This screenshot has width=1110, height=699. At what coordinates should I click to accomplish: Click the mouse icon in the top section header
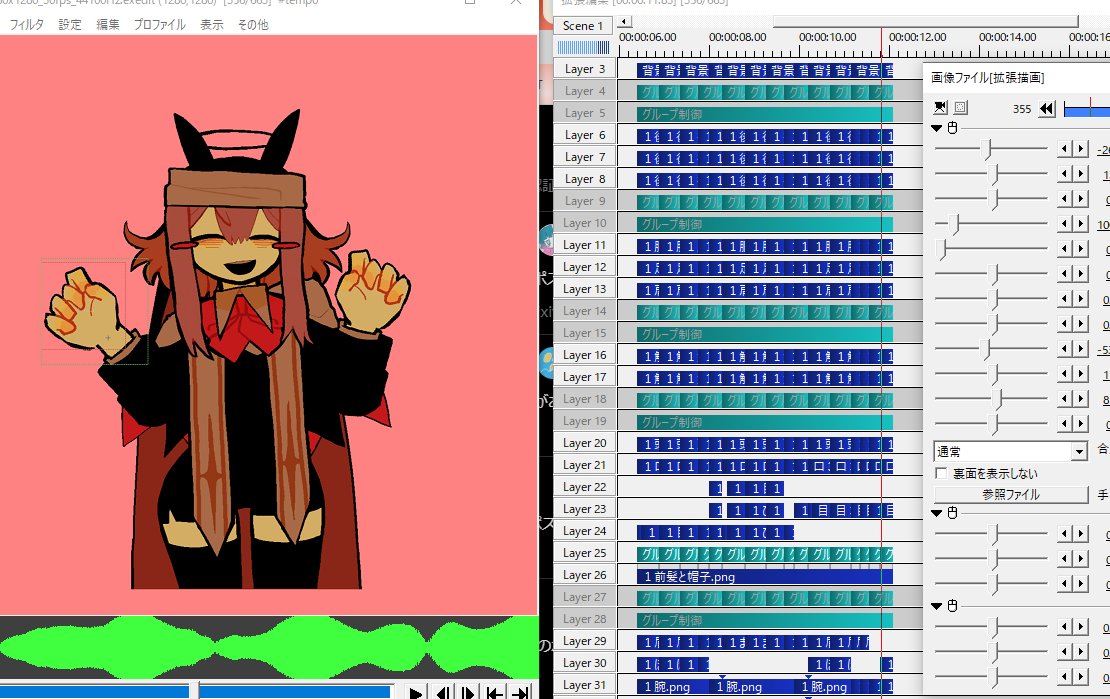point(952,128)
